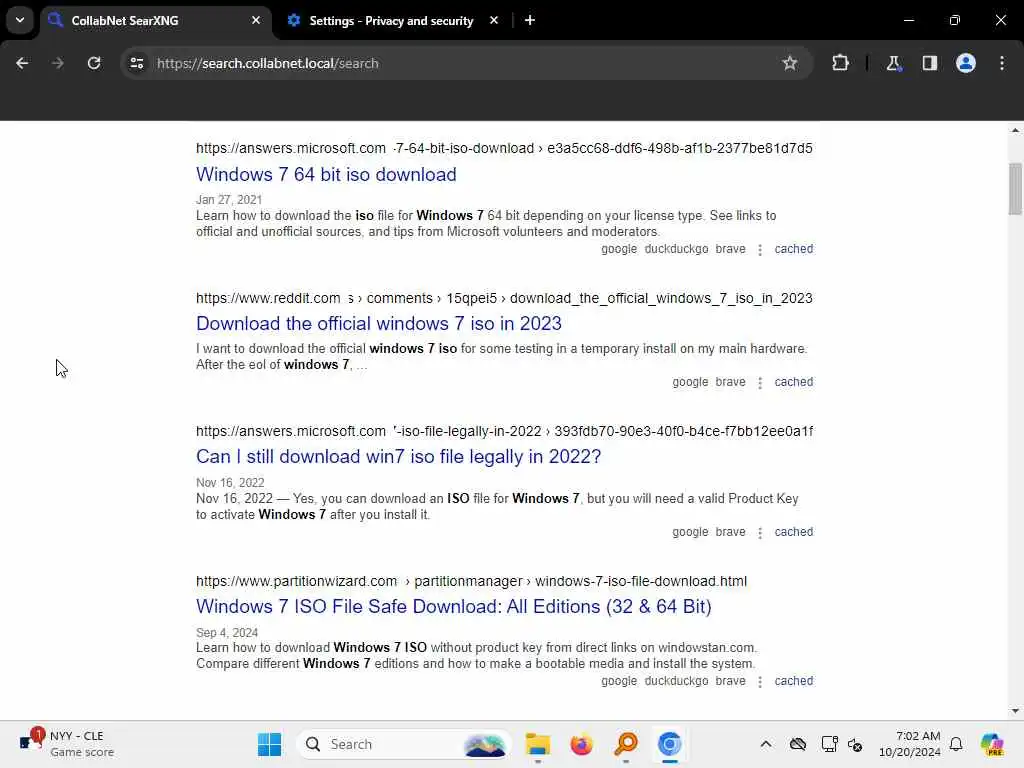The image size is (1024, 768).
Task: Close the CollabNet SearXNG tab
Action: pyautogui.click(x=256, y=20)
